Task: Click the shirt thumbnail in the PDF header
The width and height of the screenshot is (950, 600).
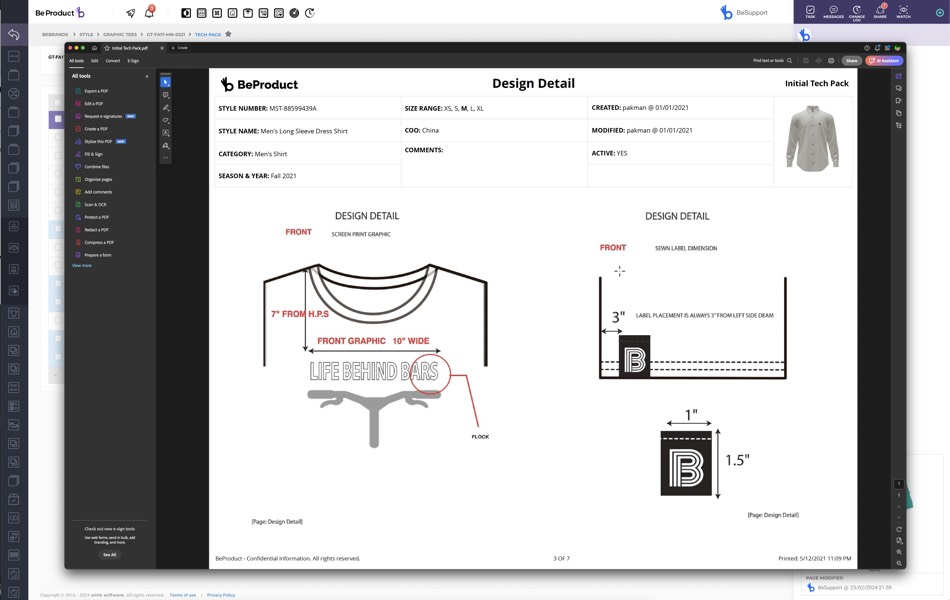Action: tap(813, 139)
